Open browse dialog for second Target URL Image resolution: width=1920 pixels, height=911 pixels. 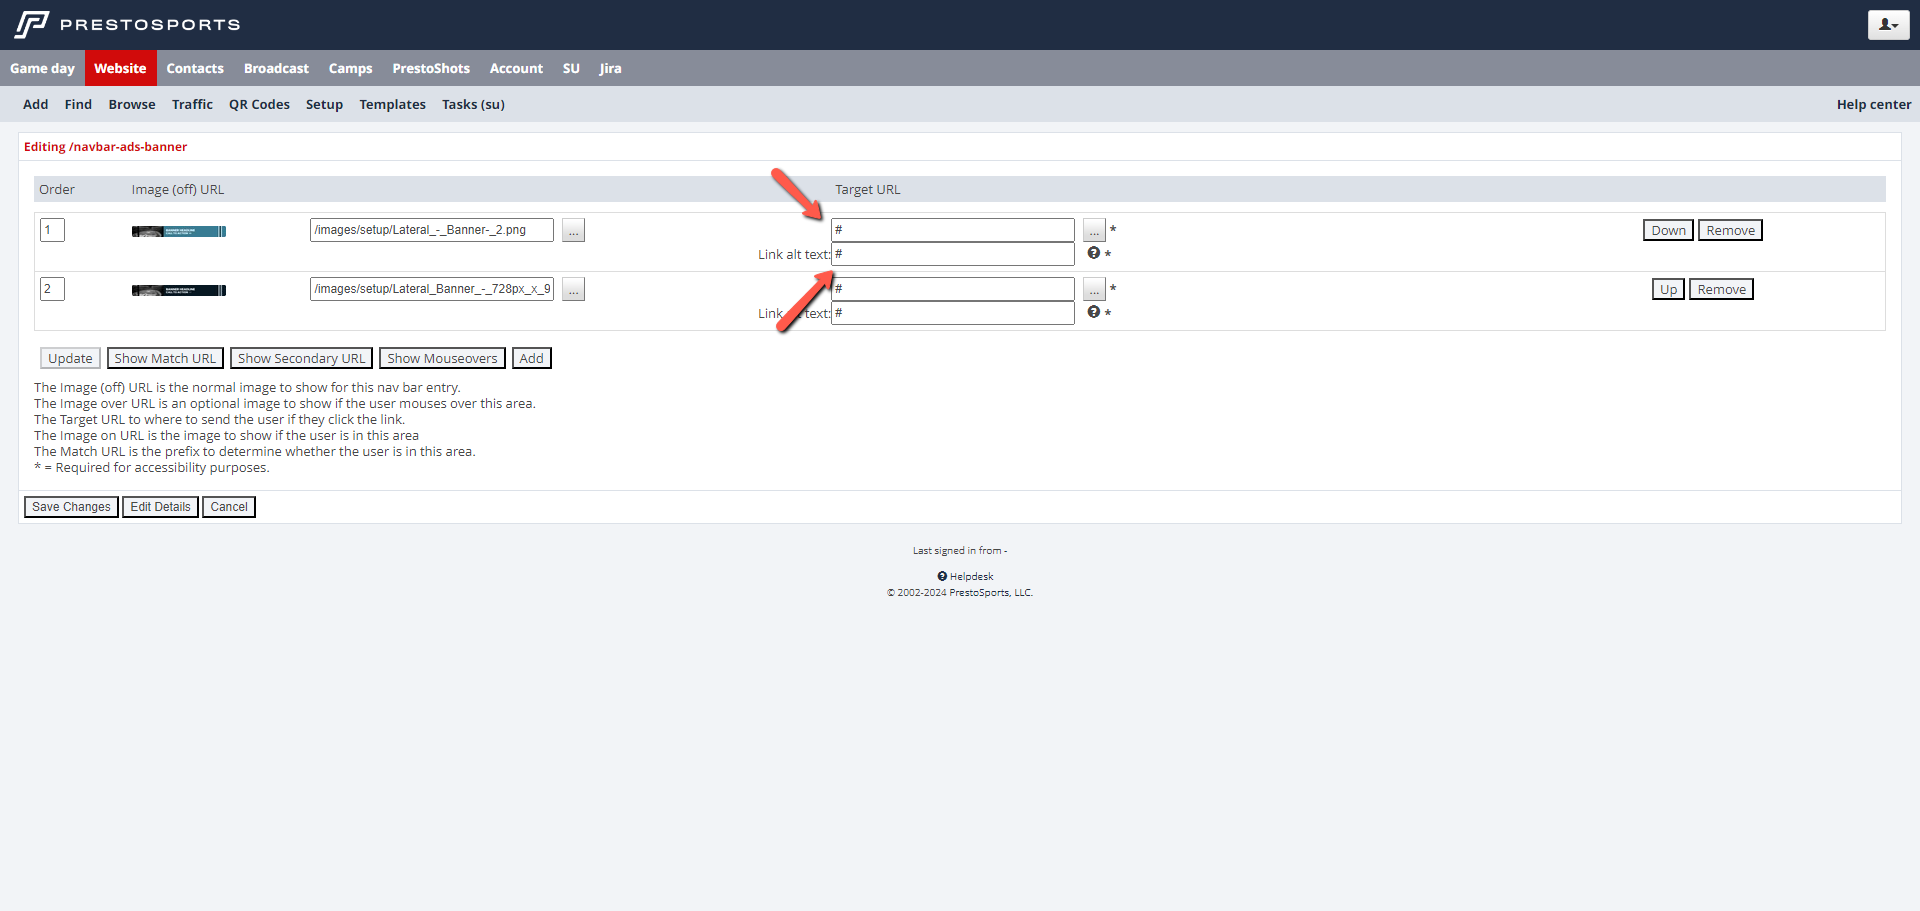[x=1094, y=290]
